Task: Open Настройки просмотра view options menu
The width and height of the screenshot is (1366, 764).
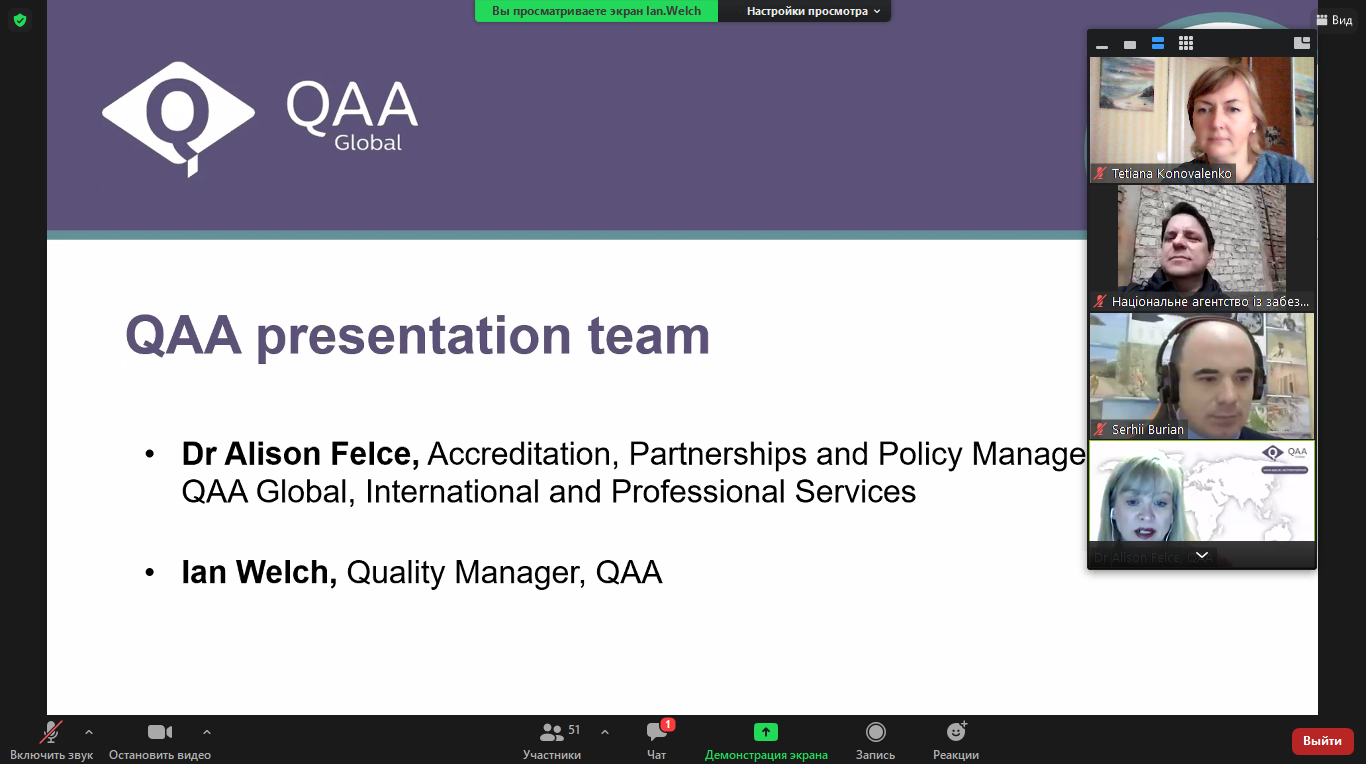Action: [814, 11]
